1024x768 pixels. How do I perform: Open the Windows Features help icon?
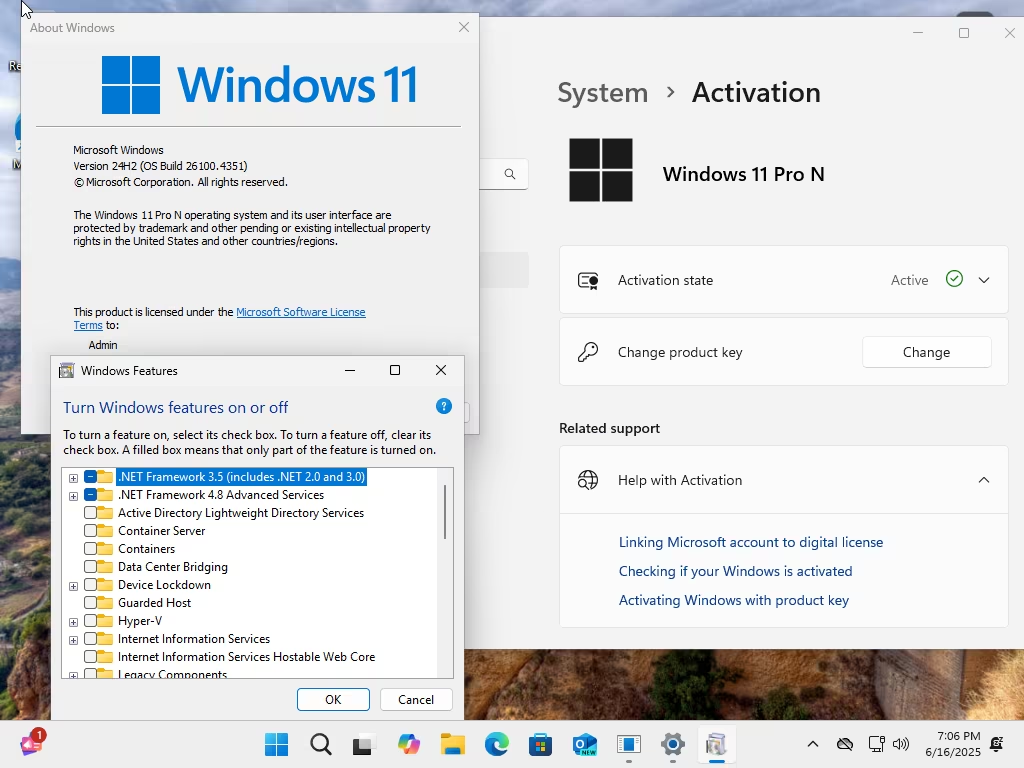443,407
